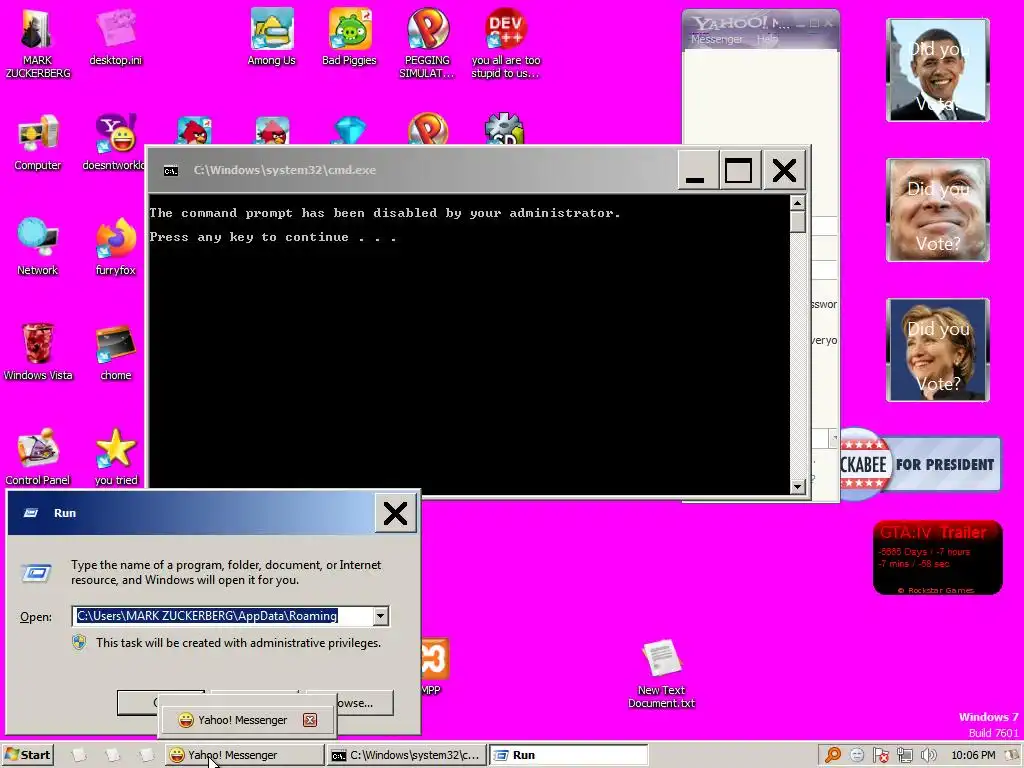Screen dimensions: 1024x768
Task: Open the Action Center flag tray icon
Action: [x=881, y=755]
